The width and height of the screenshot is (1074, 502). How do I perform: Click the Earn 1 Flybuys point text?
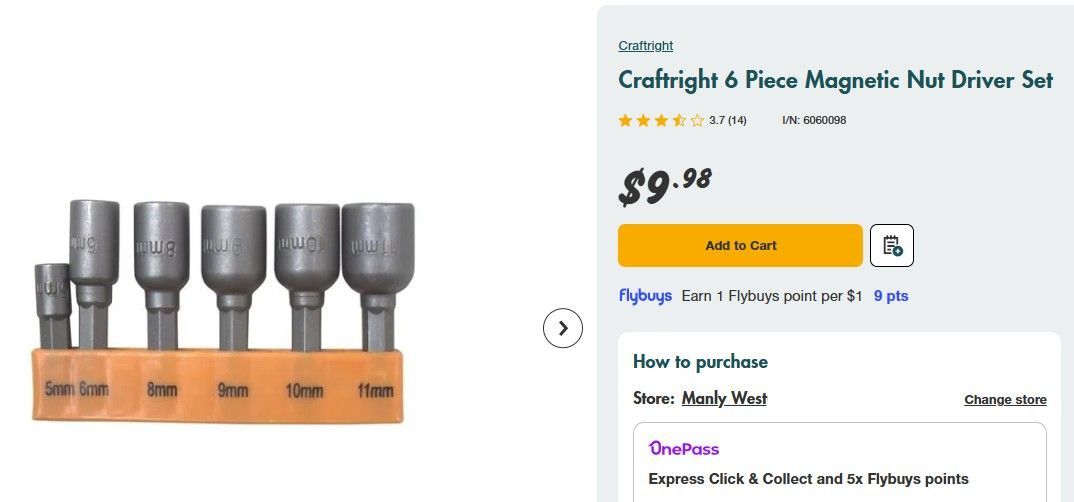pos(771,296)
